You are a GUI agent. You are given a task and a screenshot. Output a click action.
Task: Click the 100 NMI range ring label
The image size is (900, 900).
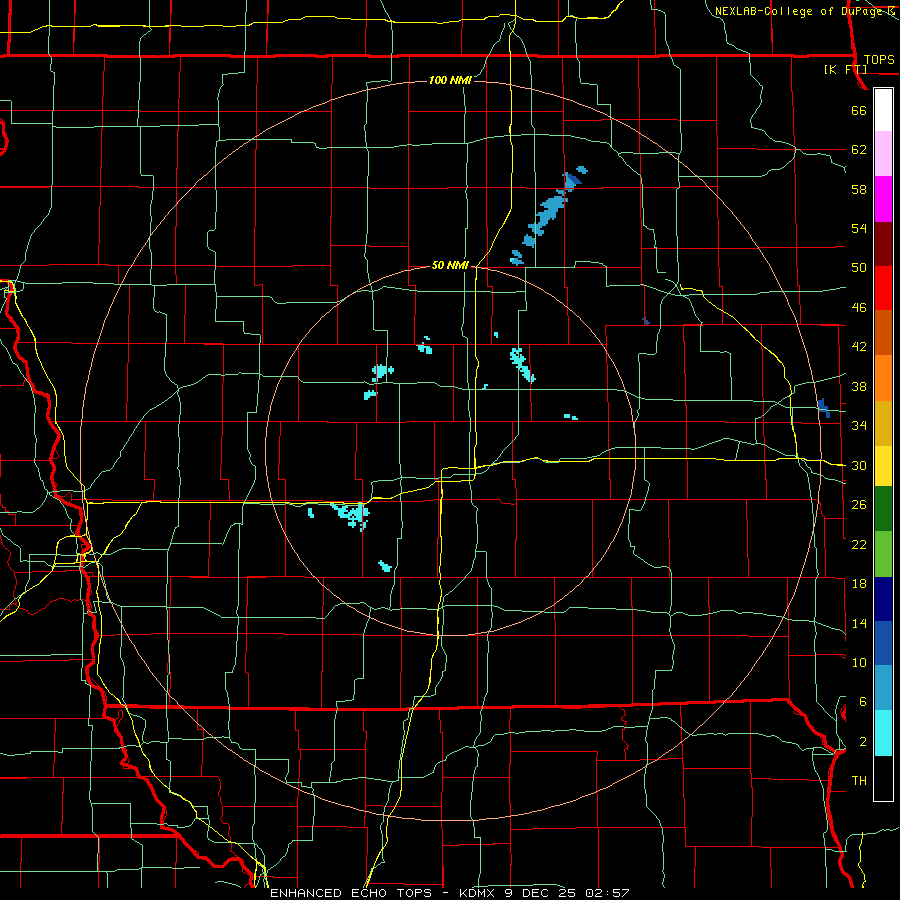pos(450,80)
